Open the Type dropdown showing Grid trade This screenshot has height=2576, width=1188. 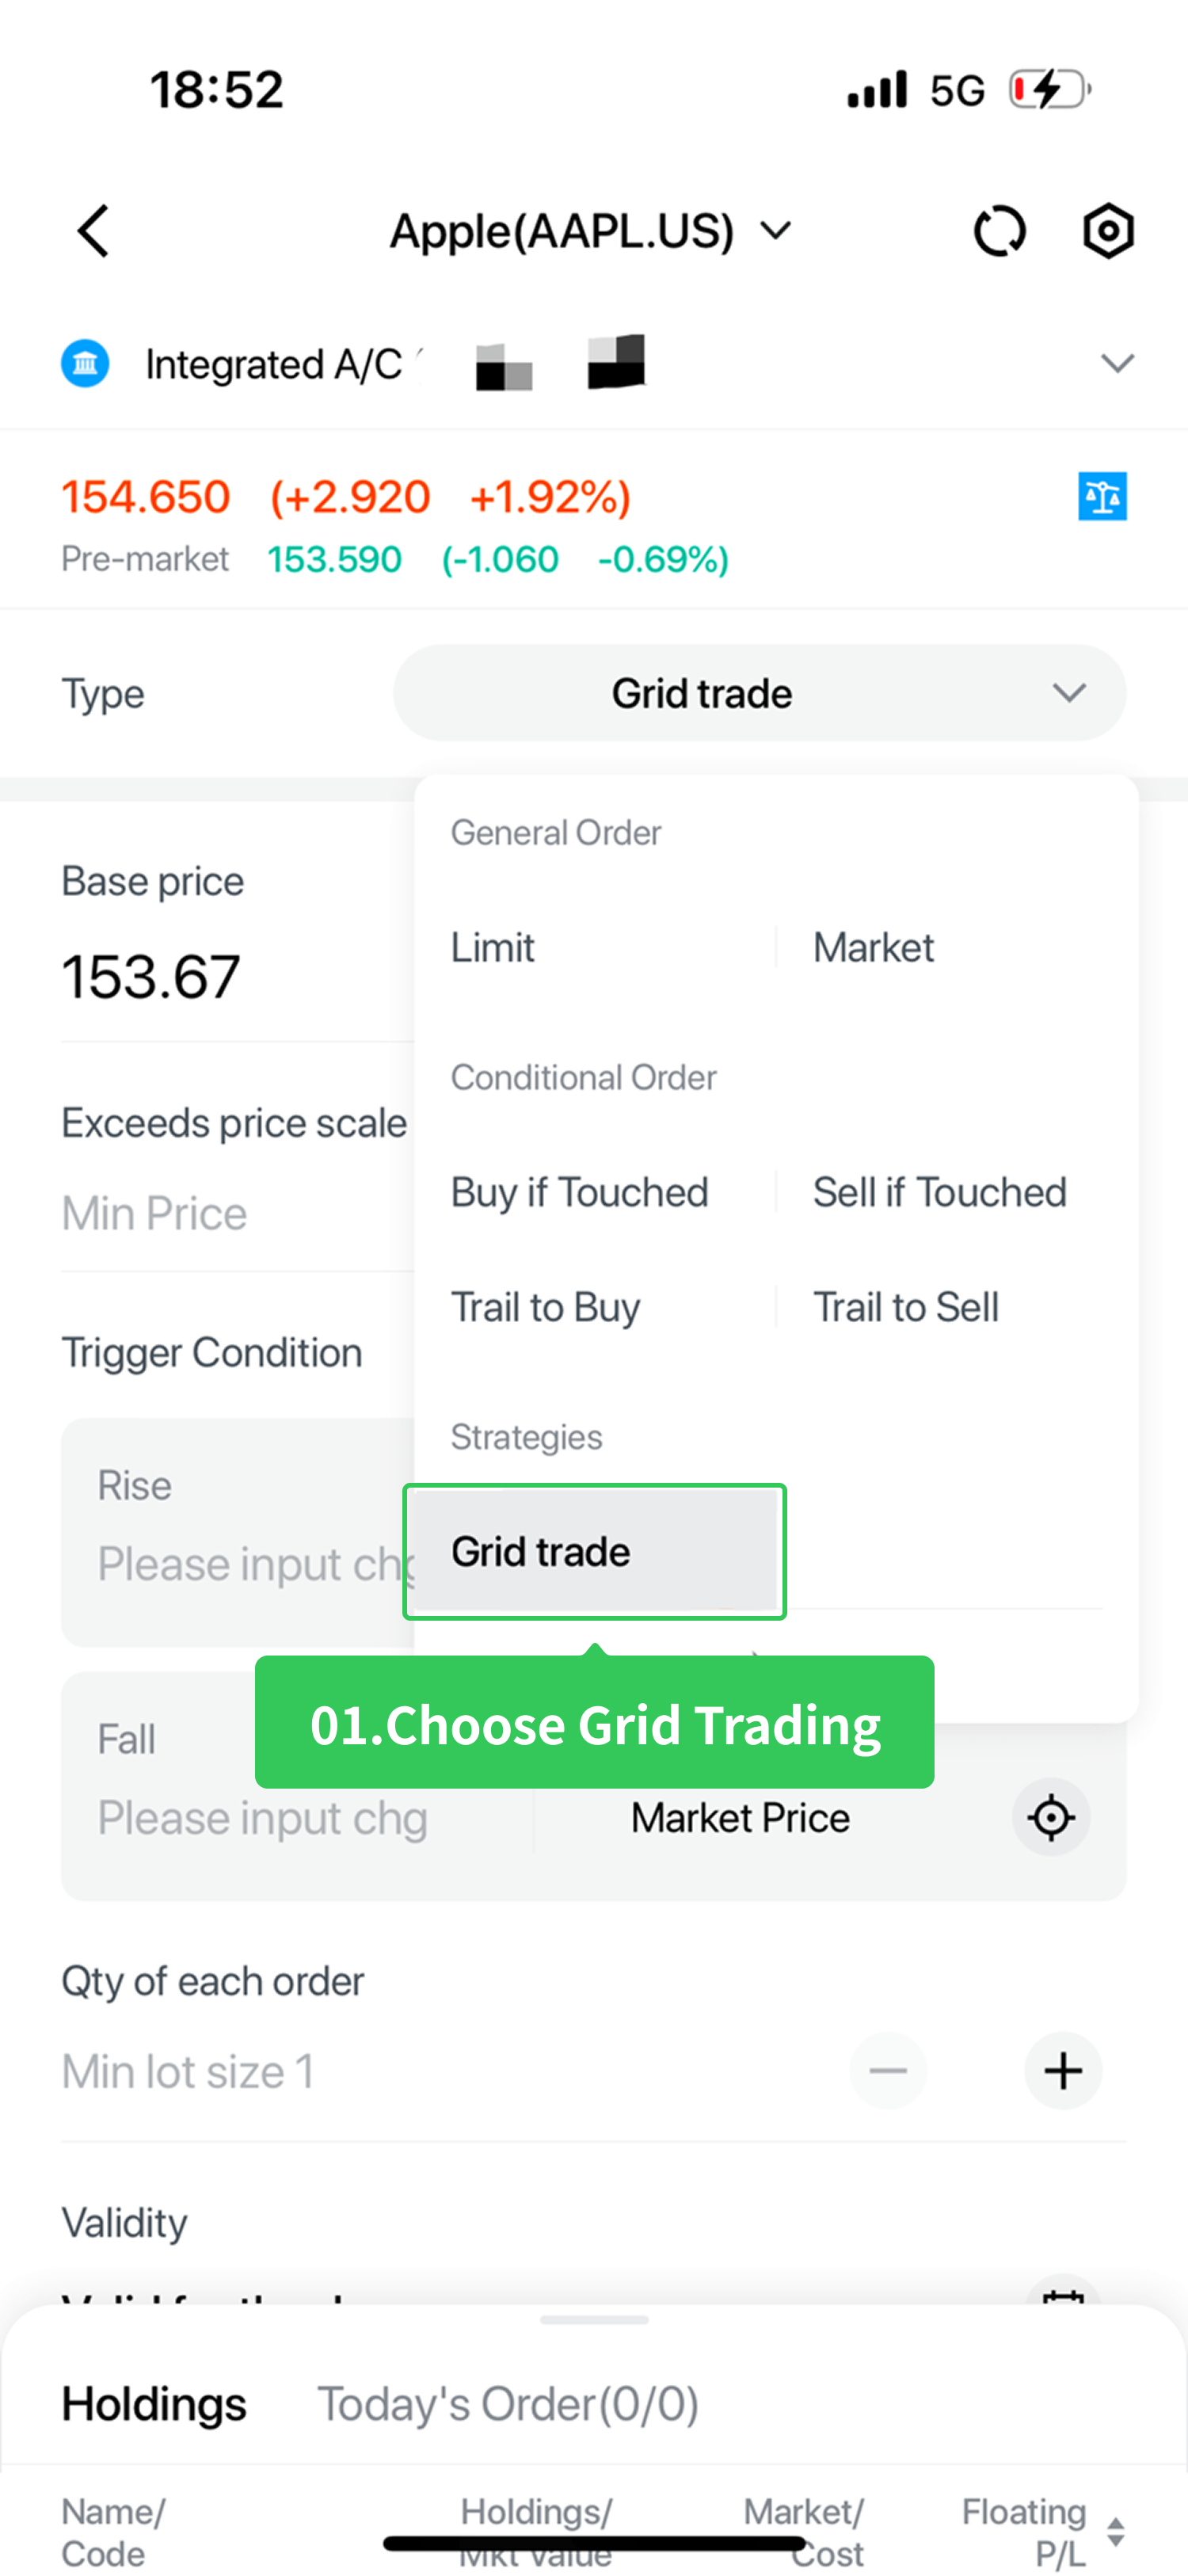759,693
